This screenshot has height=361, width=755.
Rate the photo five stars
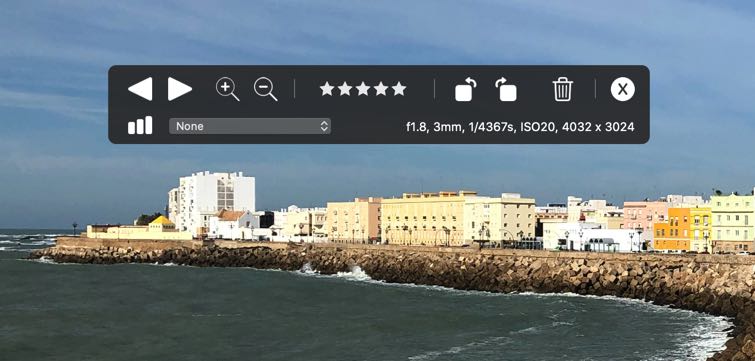[x=399, y=89]
